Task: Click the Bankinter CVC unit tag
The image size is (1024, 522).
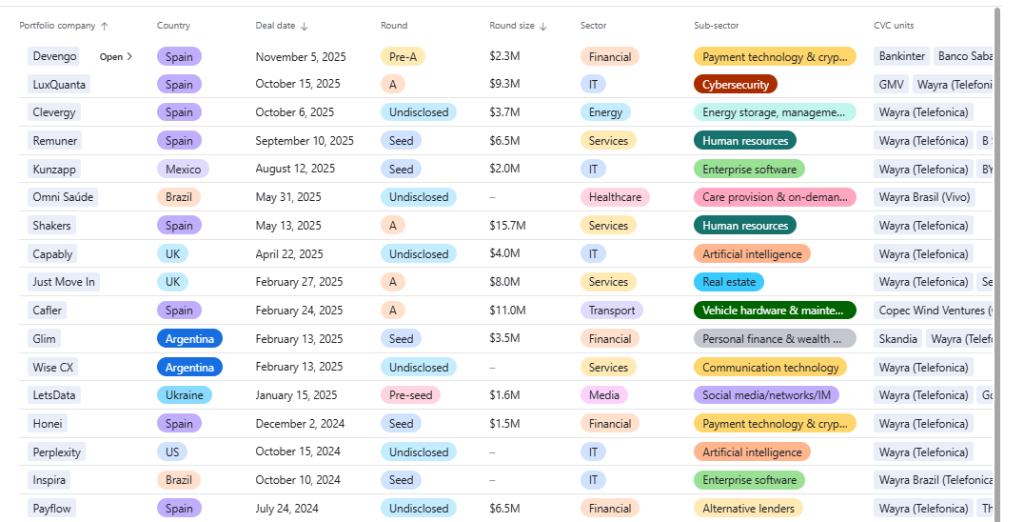Action: pos(902,57)
